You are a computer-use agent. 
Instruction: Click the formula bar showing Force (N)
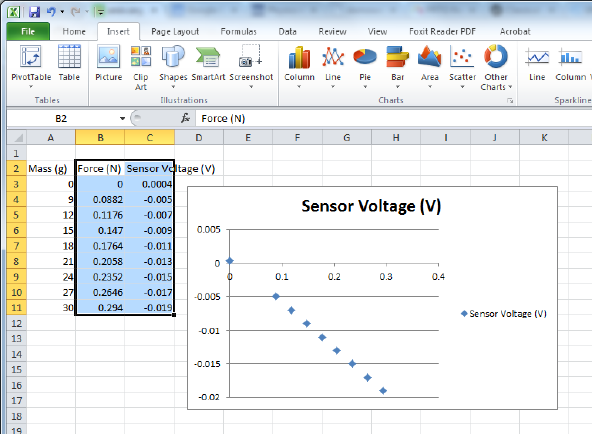393,119
